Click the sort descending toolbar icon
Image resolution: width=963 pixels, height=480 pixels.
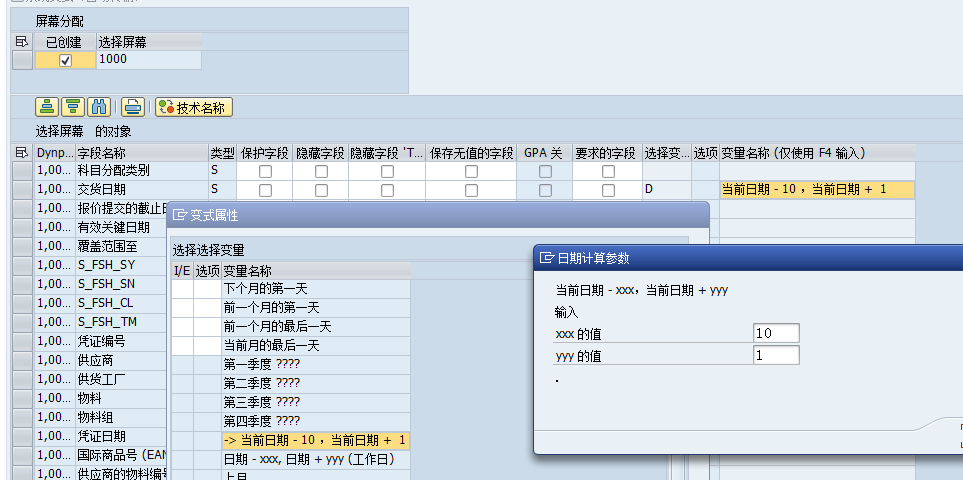tap(73, 107)
